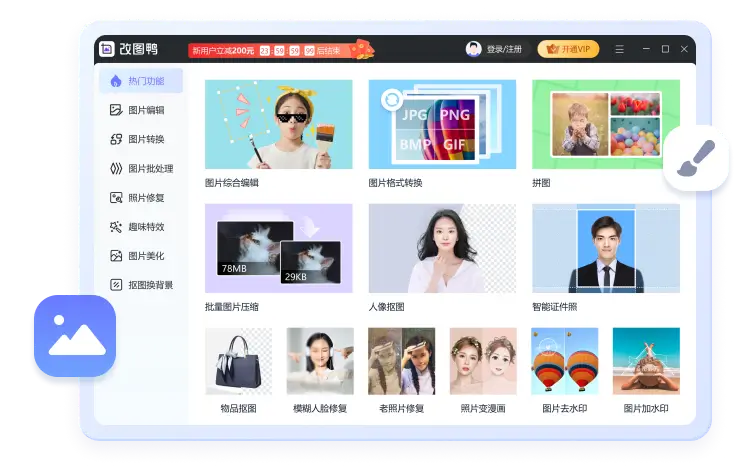Click the 新用户立减200元 promotion banner
756x469 pixels.
pyautogui.click(x=281, y=50)
